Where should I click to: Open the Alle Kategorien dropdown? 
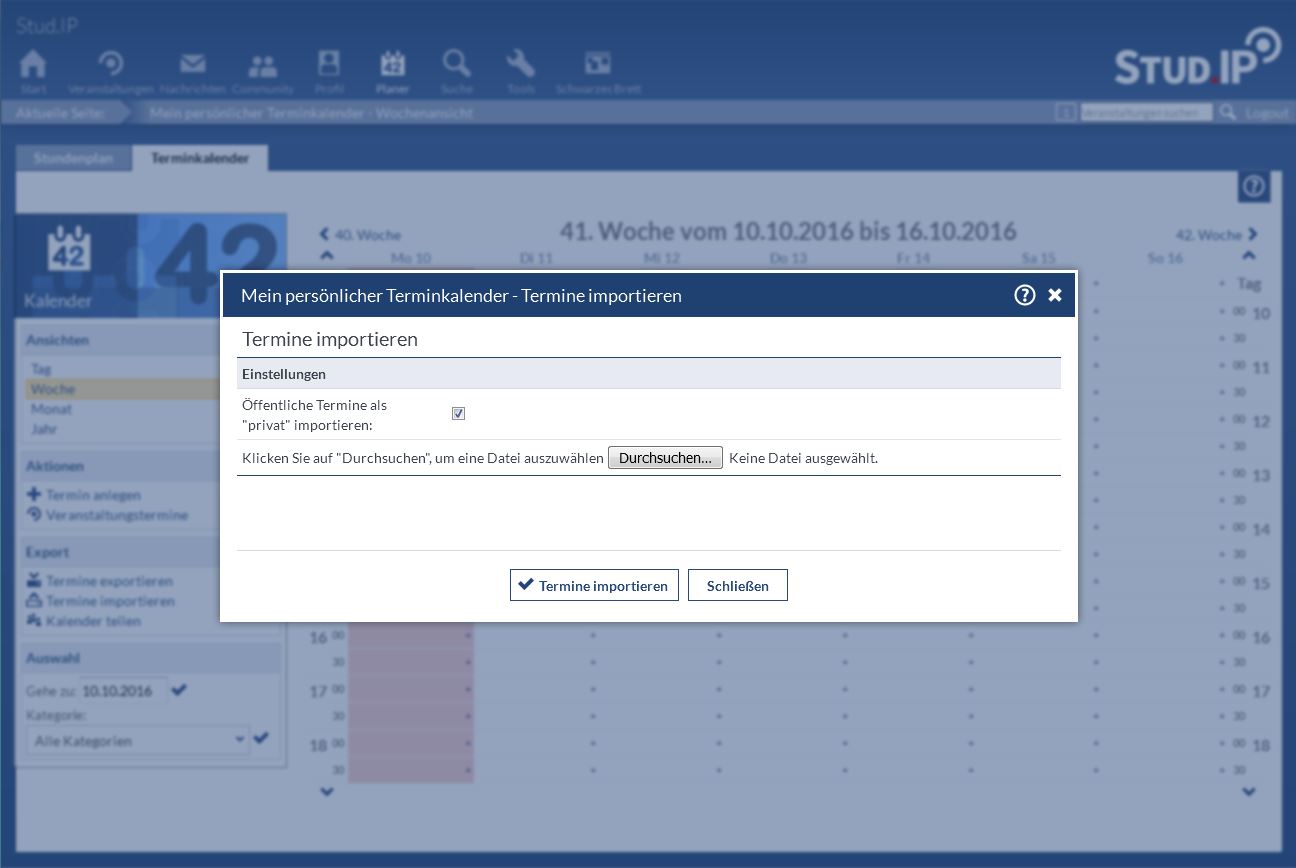coord(138,741)
